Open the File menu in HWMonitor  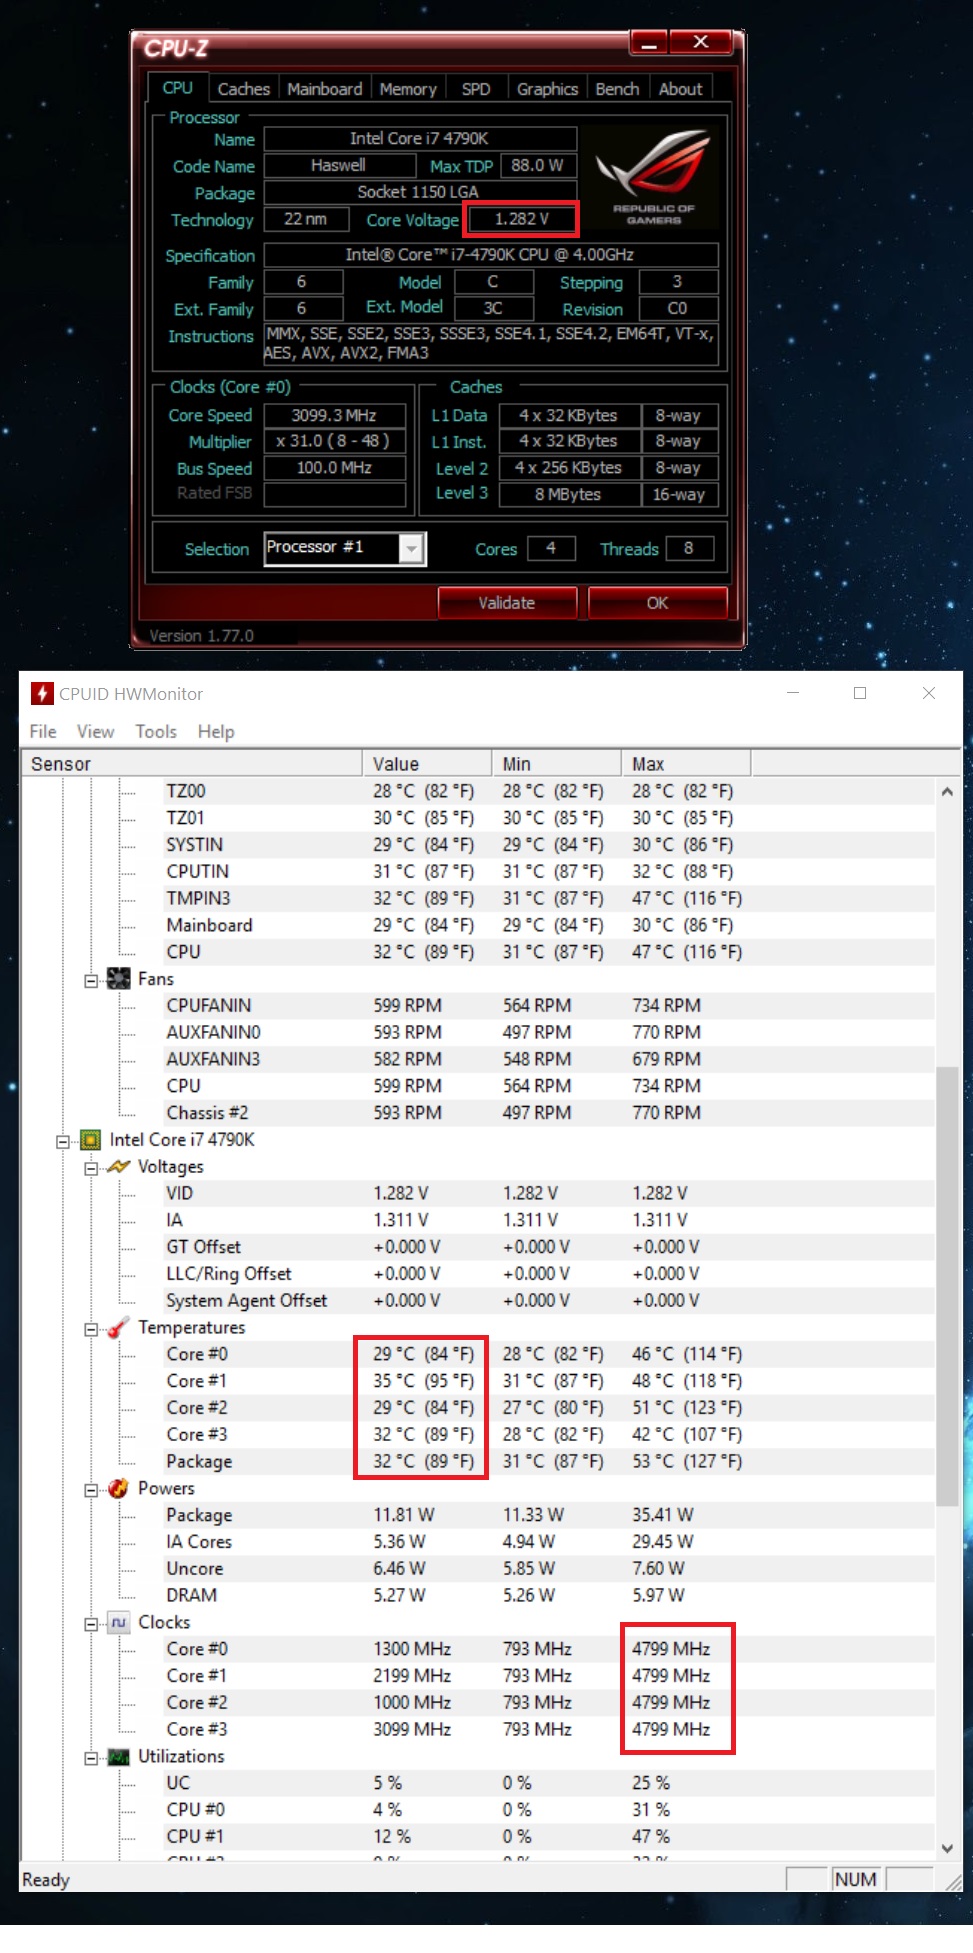pyautogui.click(x=43, y=731)
